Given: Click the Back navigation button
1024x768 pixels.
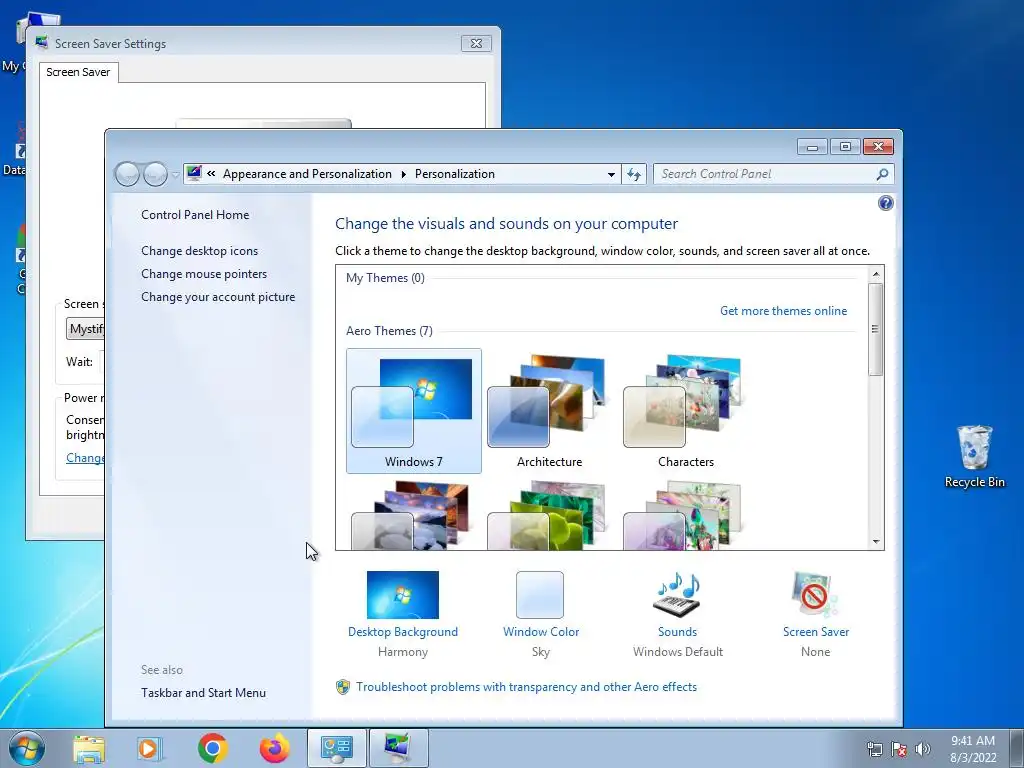Looking at the screenshot, I should [x=127, y=174].
